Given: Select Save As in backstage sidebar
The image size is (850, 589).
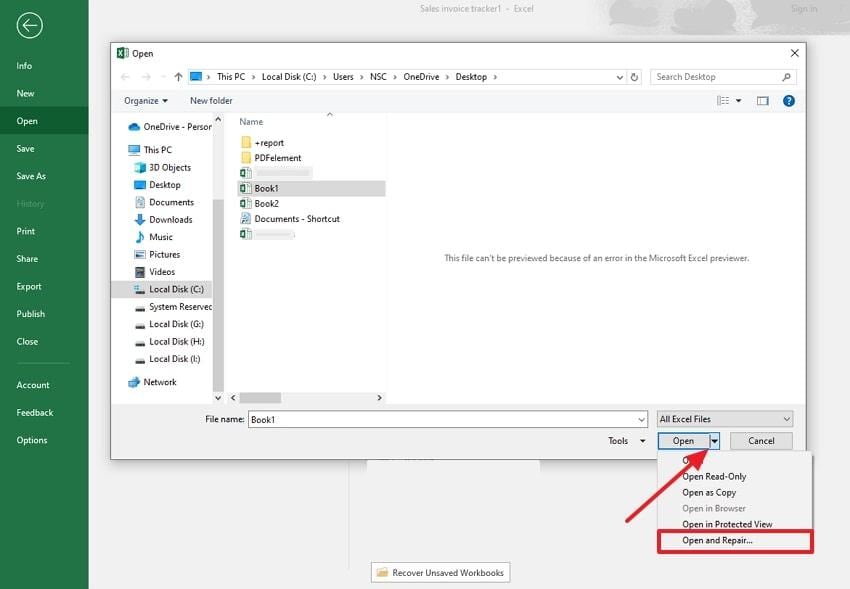Looking at the screenshot, I should tap(31, 176).
